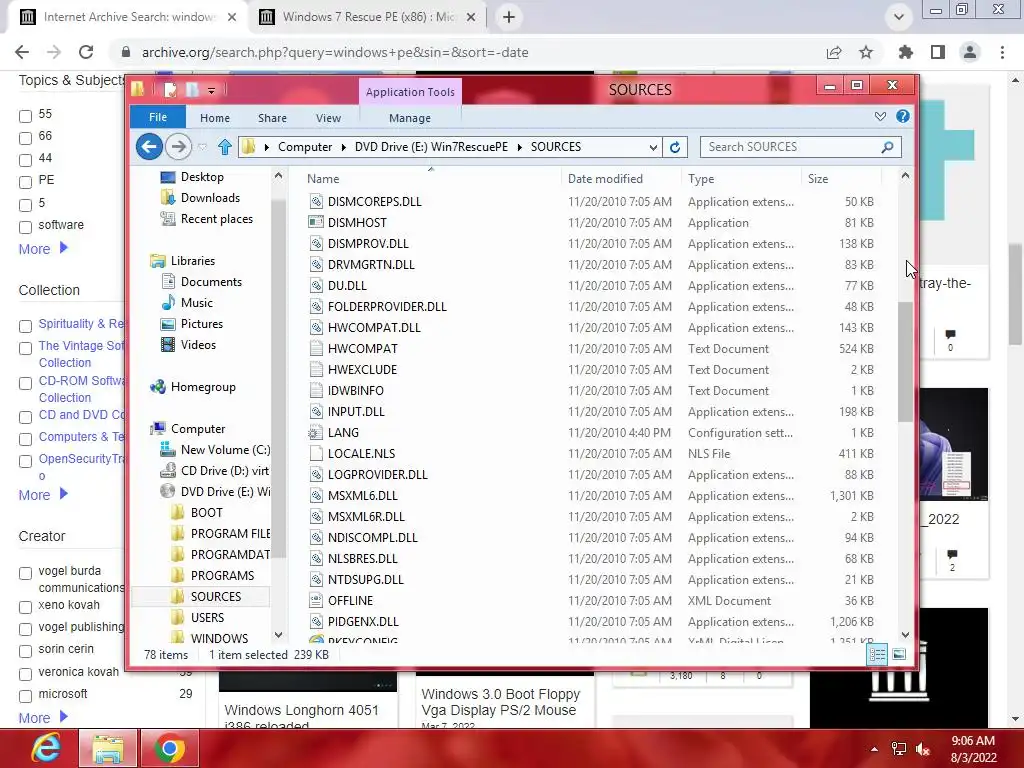1024x768 pixels.
Task: Click the navigation pane scrollbar thumb
Action: pyautogui.click(x=279, y=379)
